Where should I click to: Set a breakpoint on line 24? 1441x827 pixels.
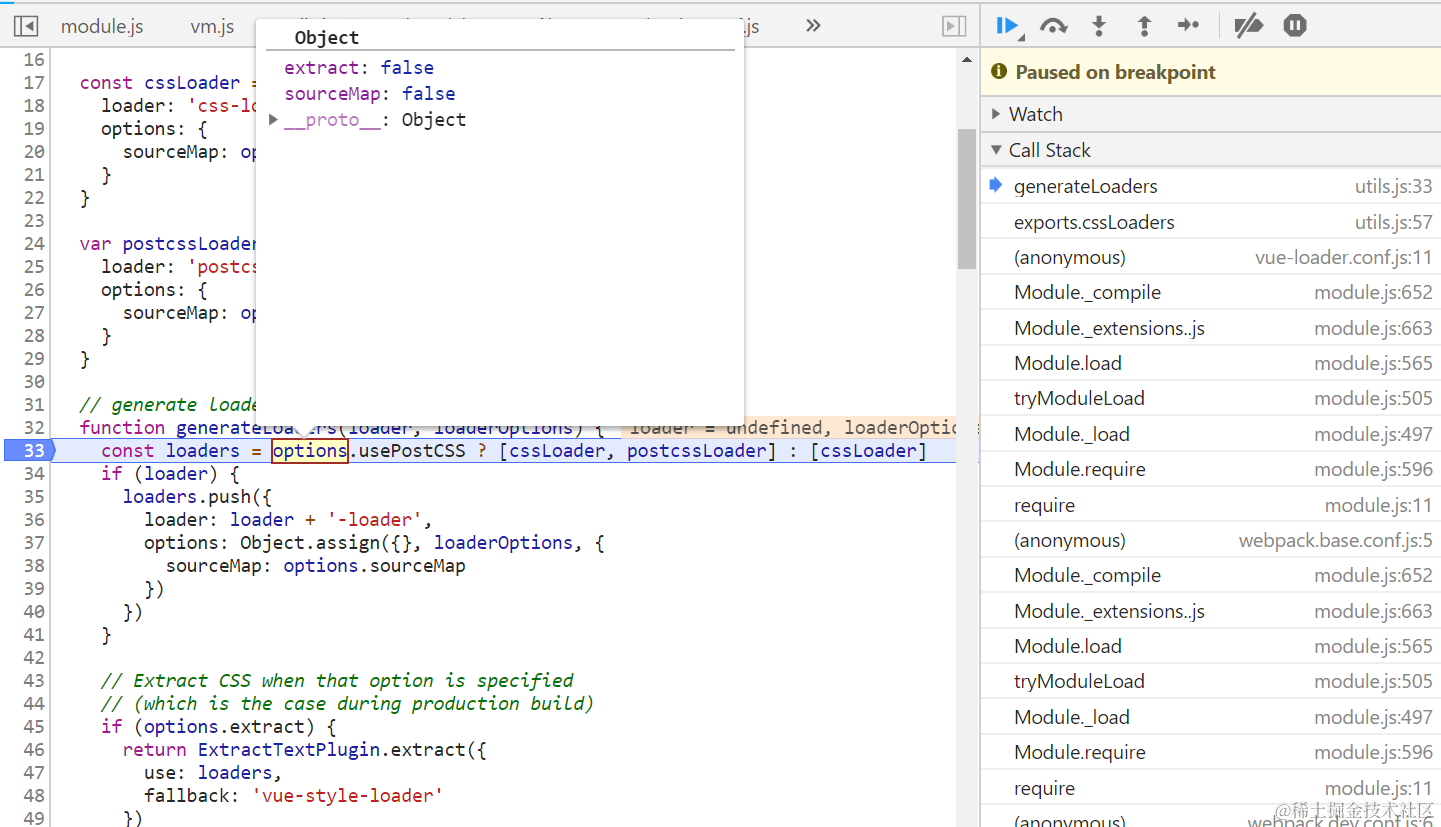click(x=33, y=244)
